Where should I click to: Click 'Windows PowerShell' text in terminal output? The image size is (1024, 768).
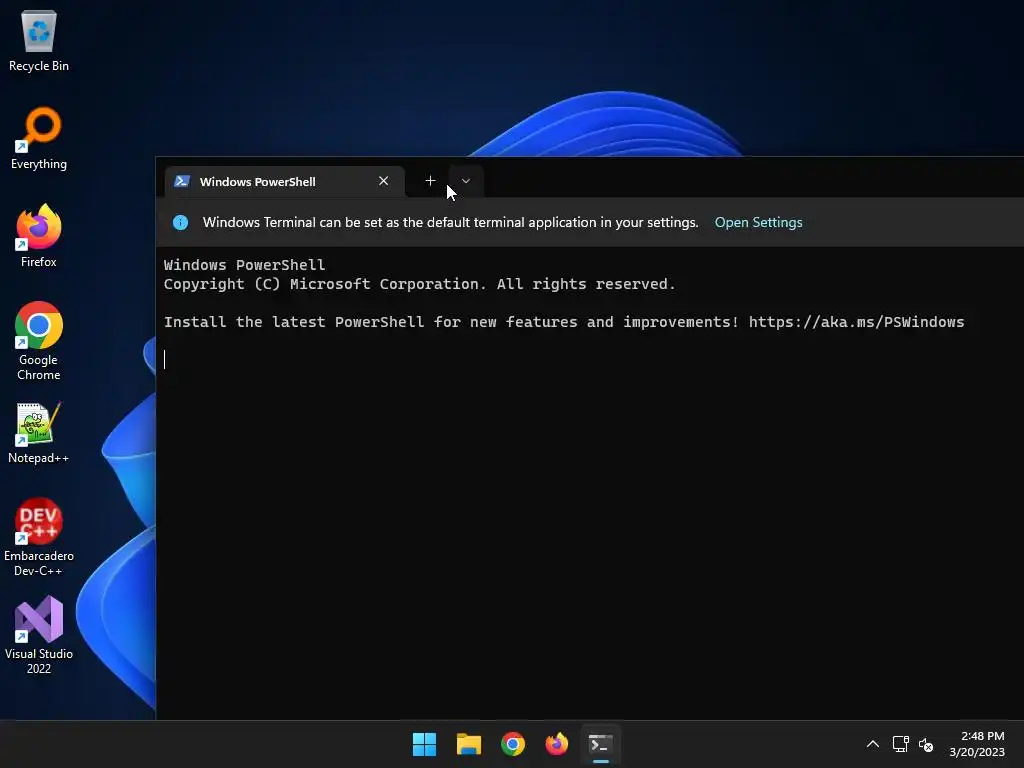244,264
